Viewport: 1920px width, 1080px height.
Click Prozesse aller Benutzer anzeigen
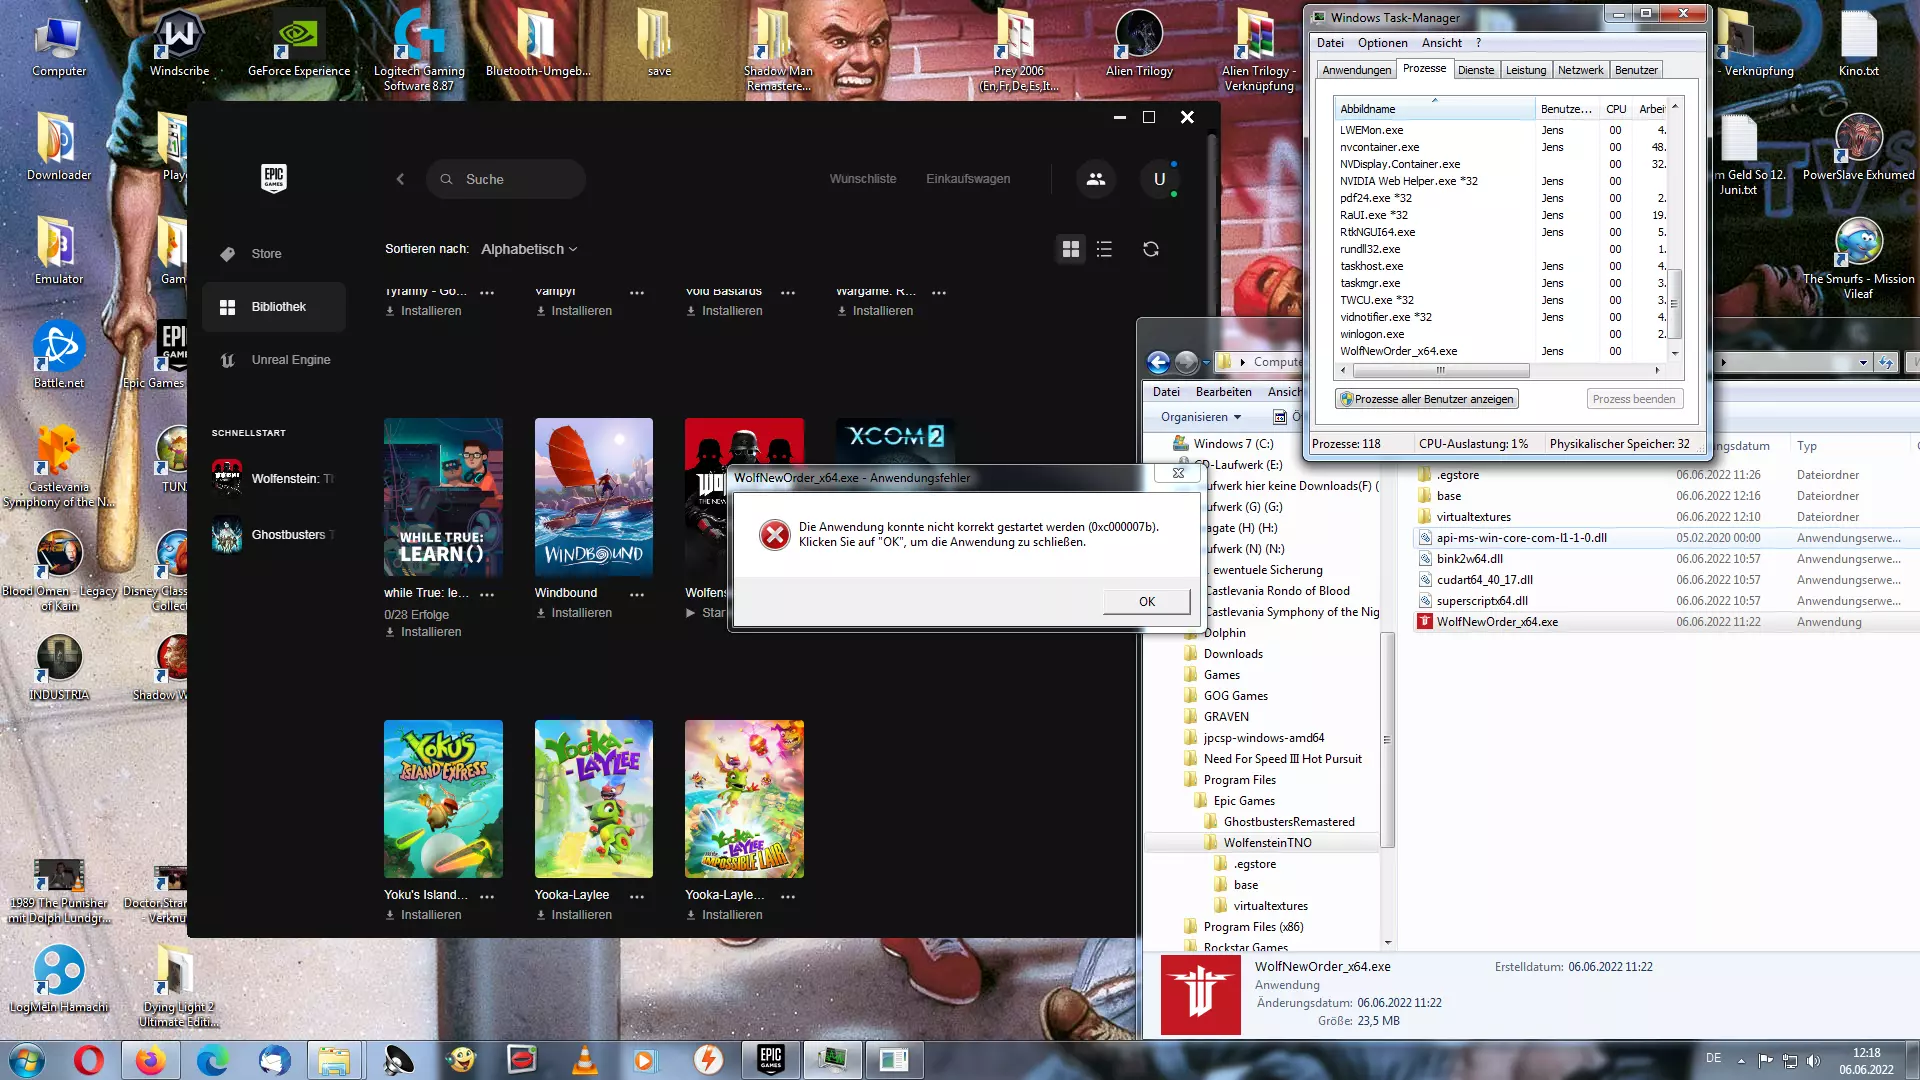point(1427,399)
